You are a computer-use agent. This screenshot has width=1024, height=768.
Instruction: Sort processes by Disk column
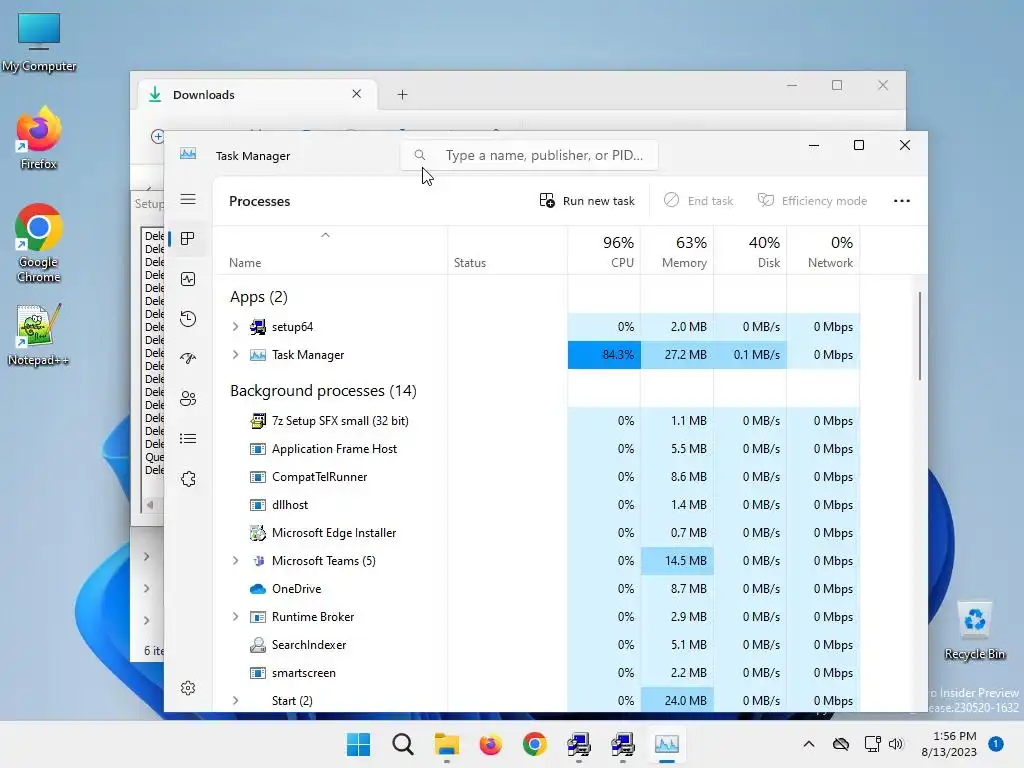750,251
